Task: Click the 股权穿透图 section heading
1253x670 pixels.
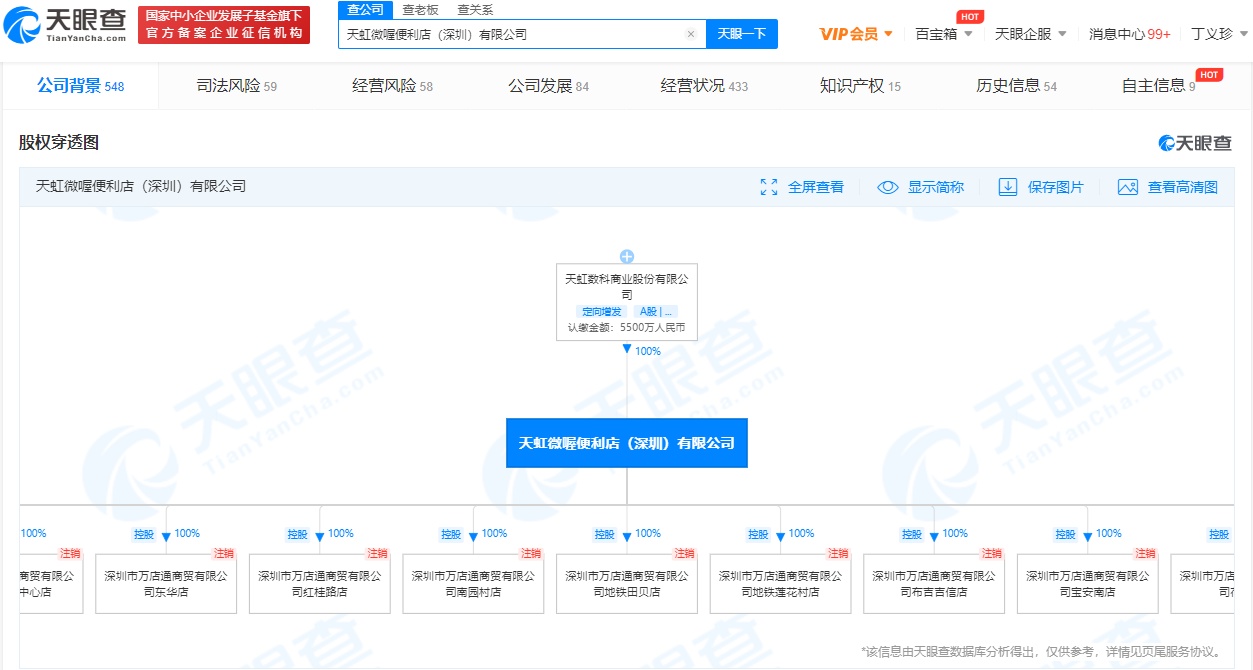Action: pyautogui.click(x=59, y=143)
